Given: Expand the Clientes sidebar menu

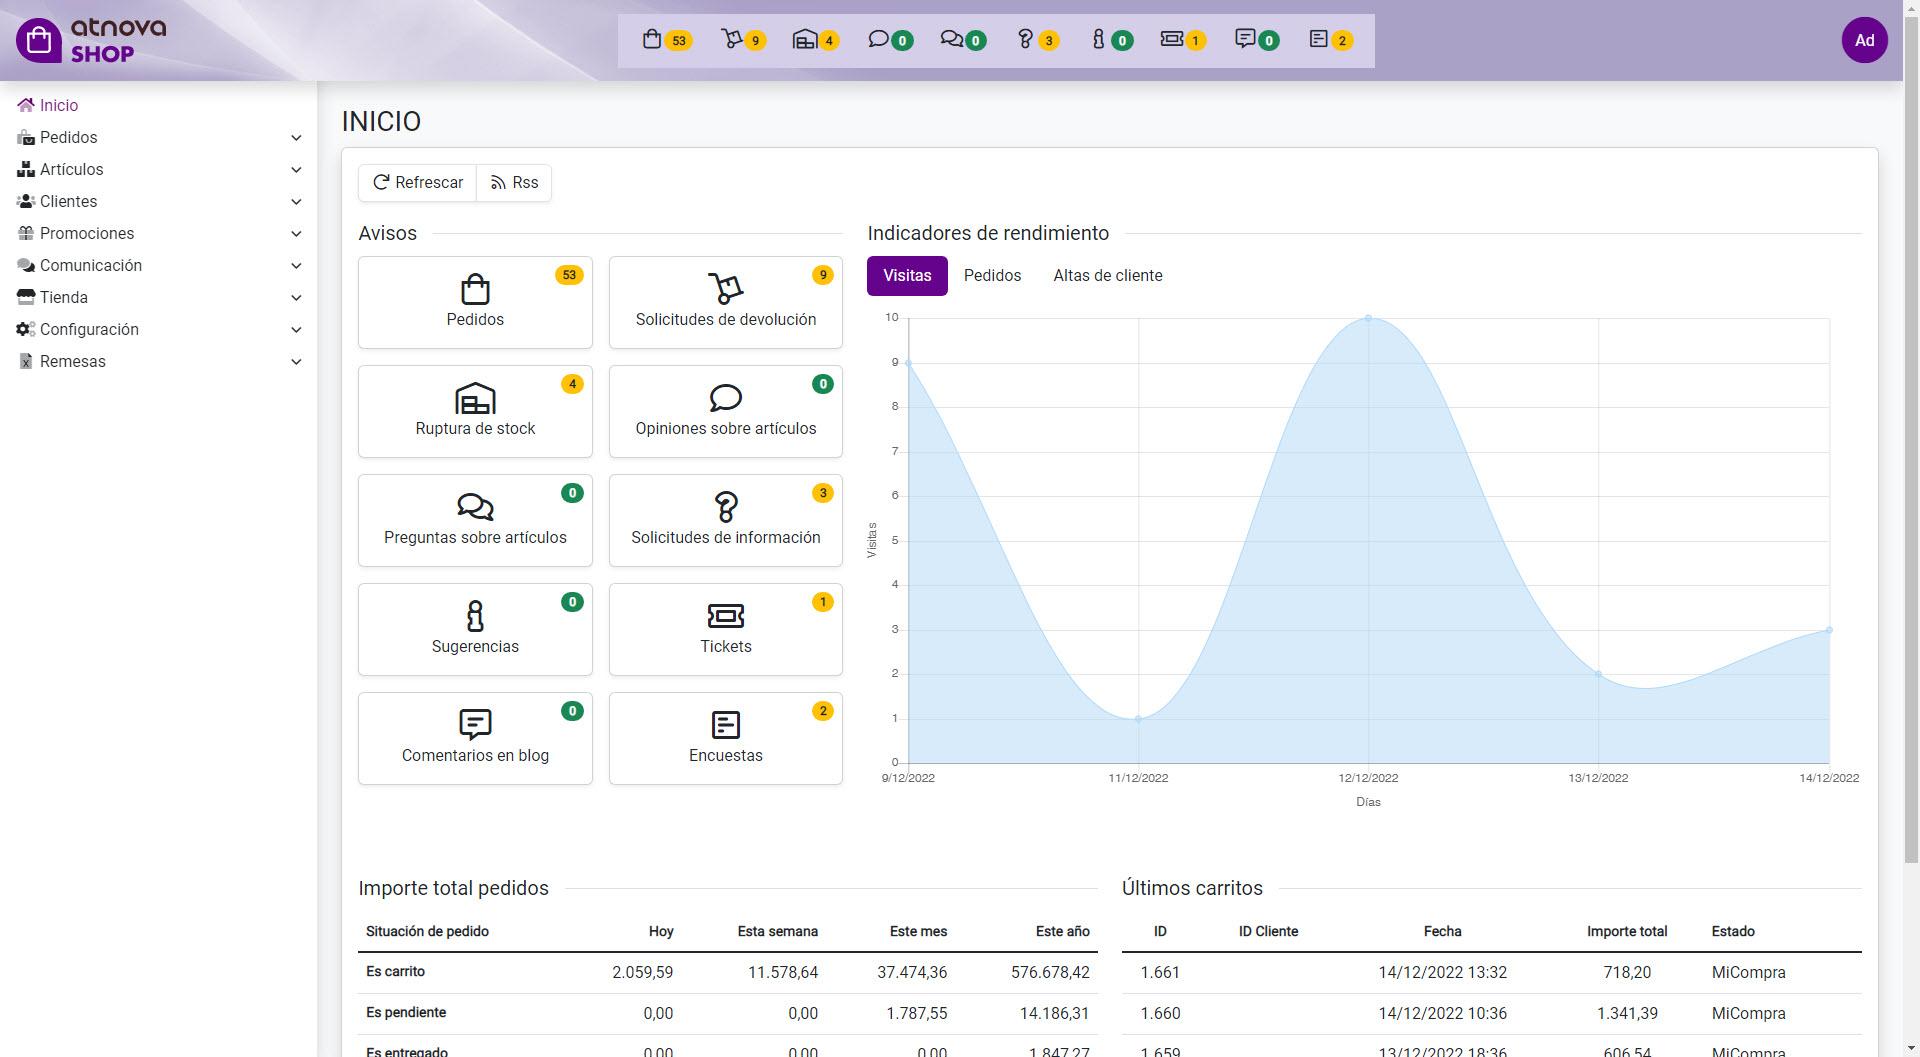Looking at the screenshot, I should point(159,201).
